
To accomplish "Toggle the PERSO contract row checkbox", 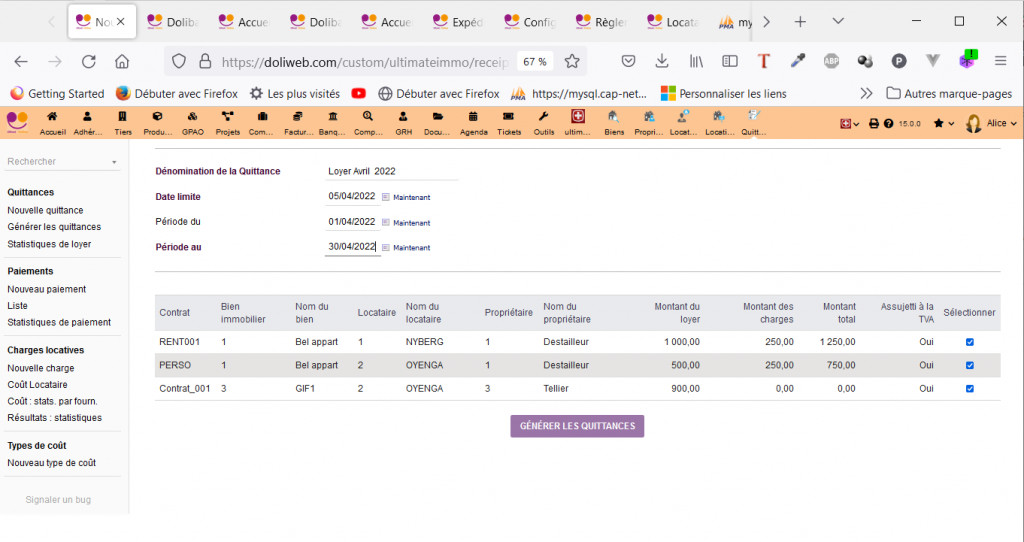I will tap(969, 365).
